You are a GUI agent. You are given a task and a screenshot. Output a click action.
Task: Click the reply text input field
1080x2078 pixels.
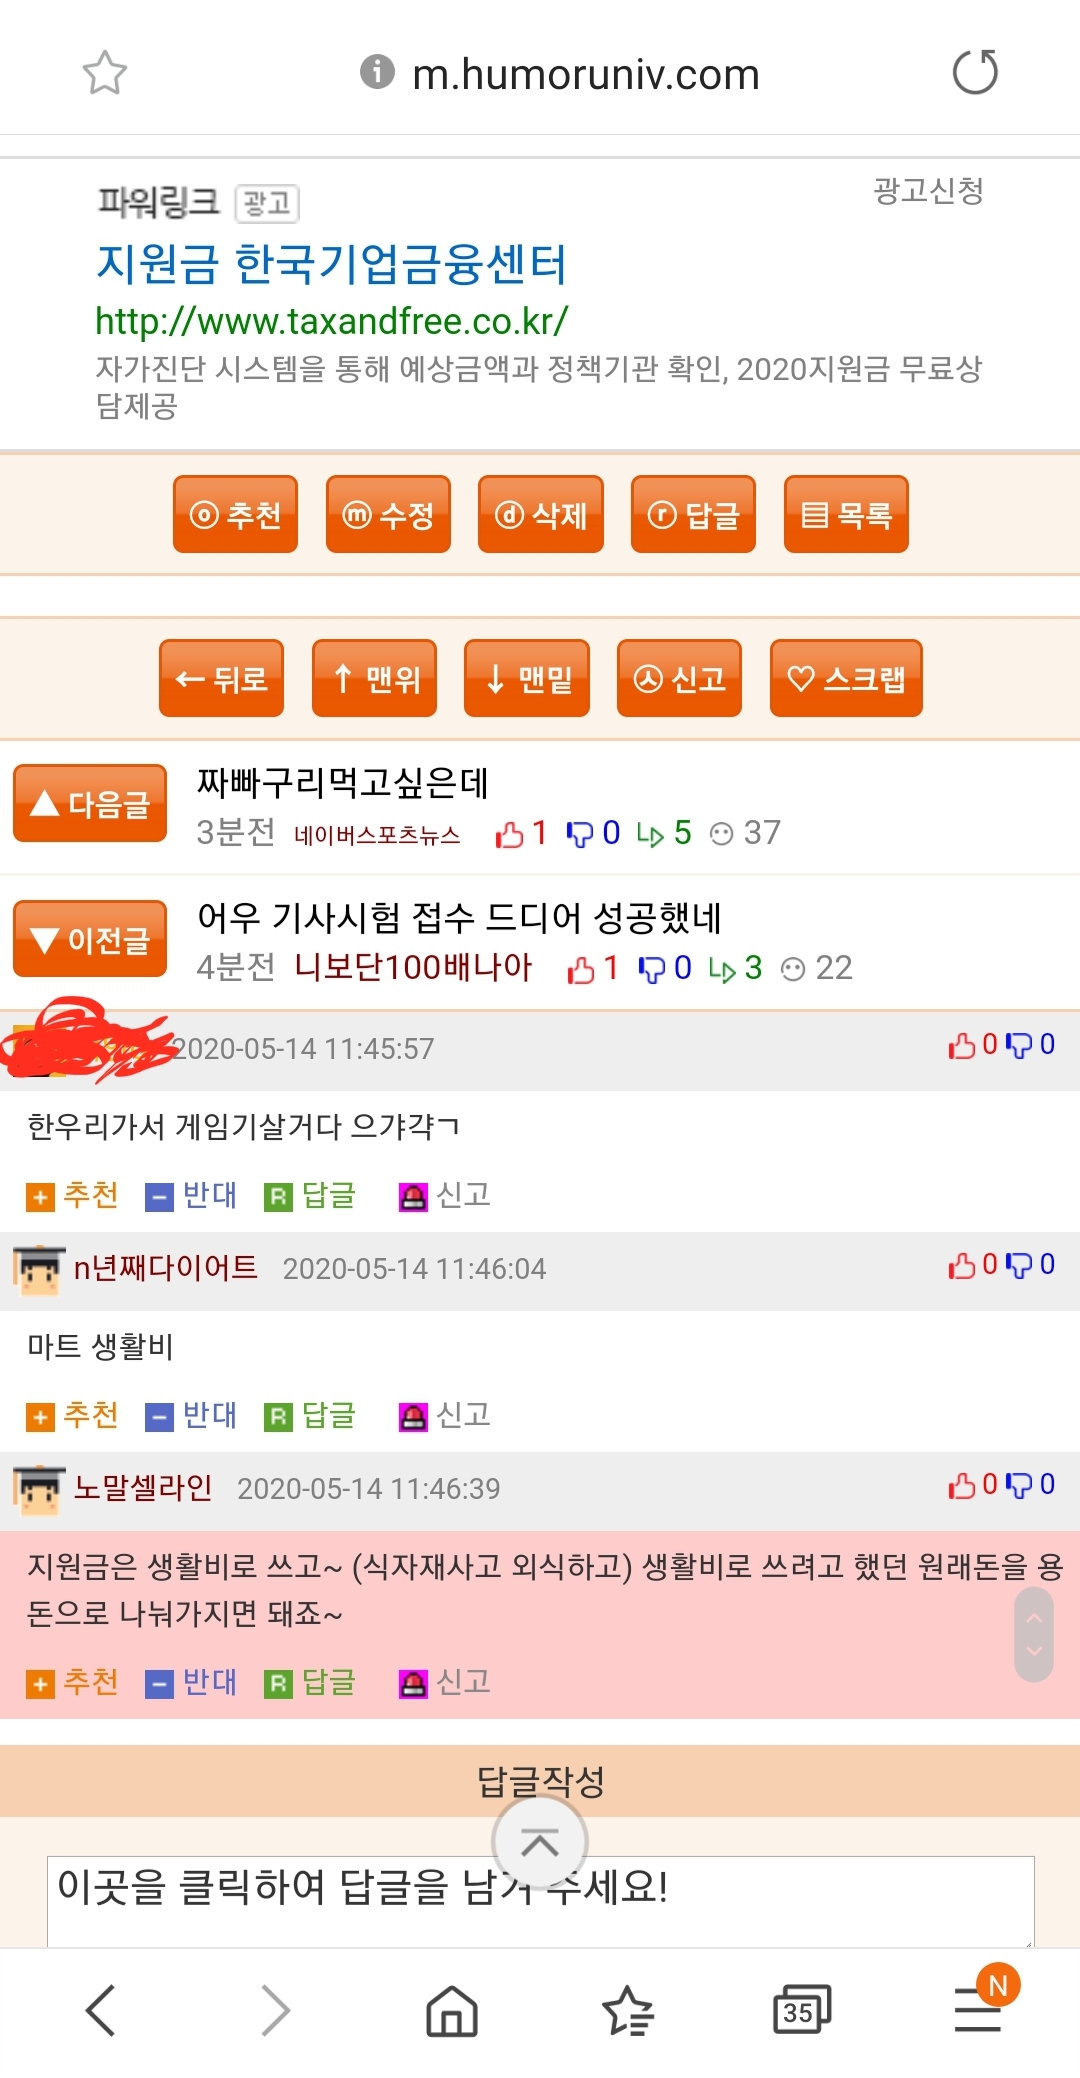(x=540, y=1901)
